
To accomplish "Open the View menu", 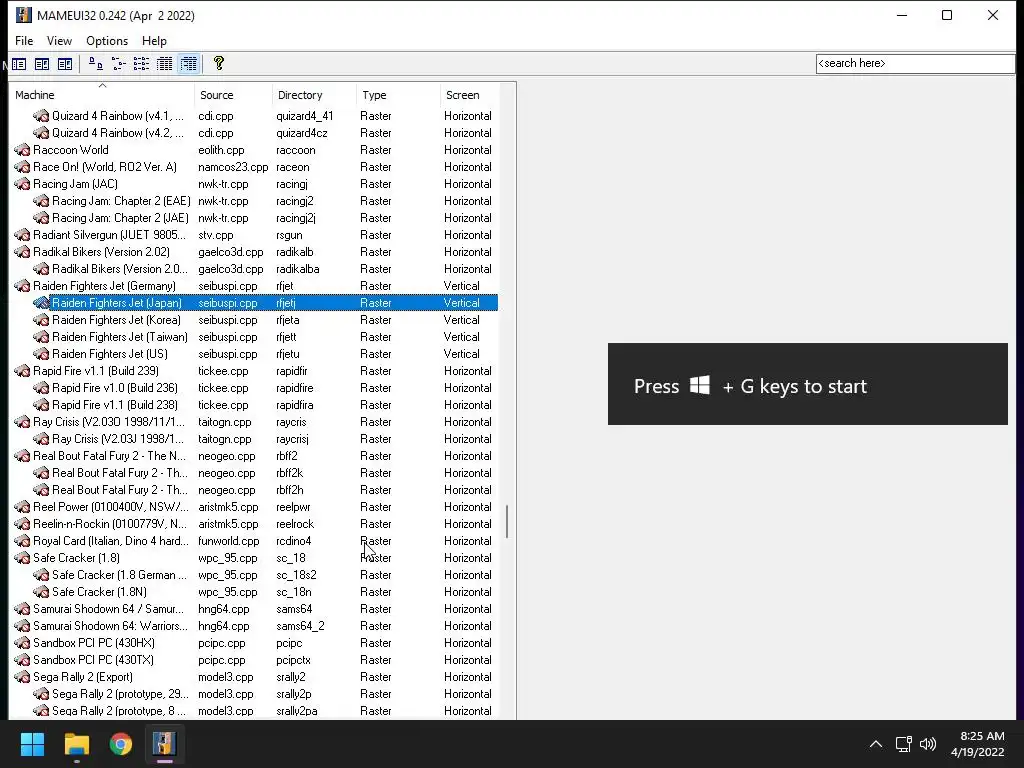I will [x=59, y=40].
